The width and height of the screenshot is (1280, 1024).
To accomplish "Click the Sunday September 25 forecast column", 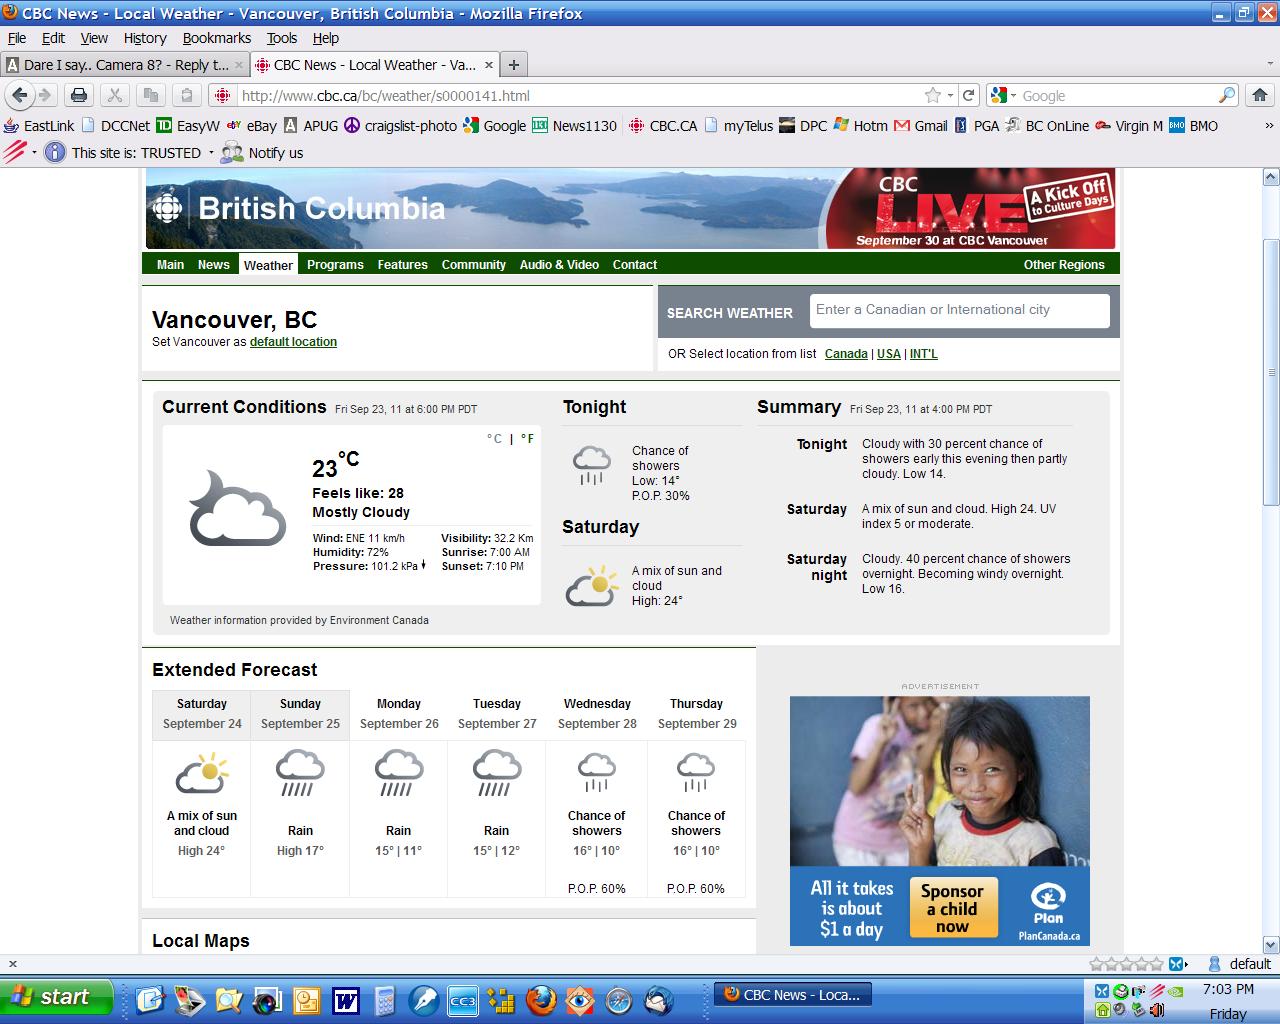I will click(x=300, y=794).
